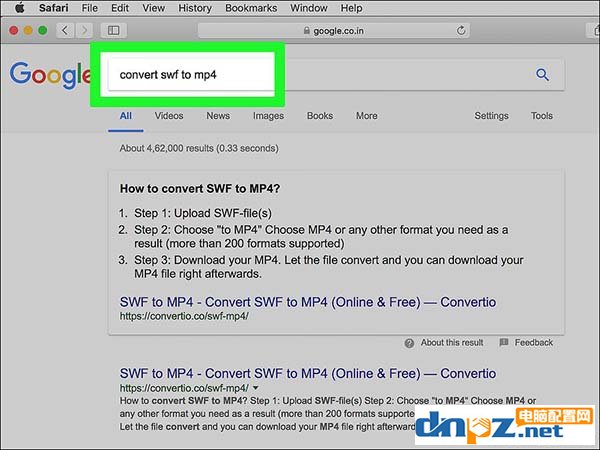Viewport: 600px width, 450px height.
Task: Click the yellow minimize window button
Action: click(x=28, y=30)
